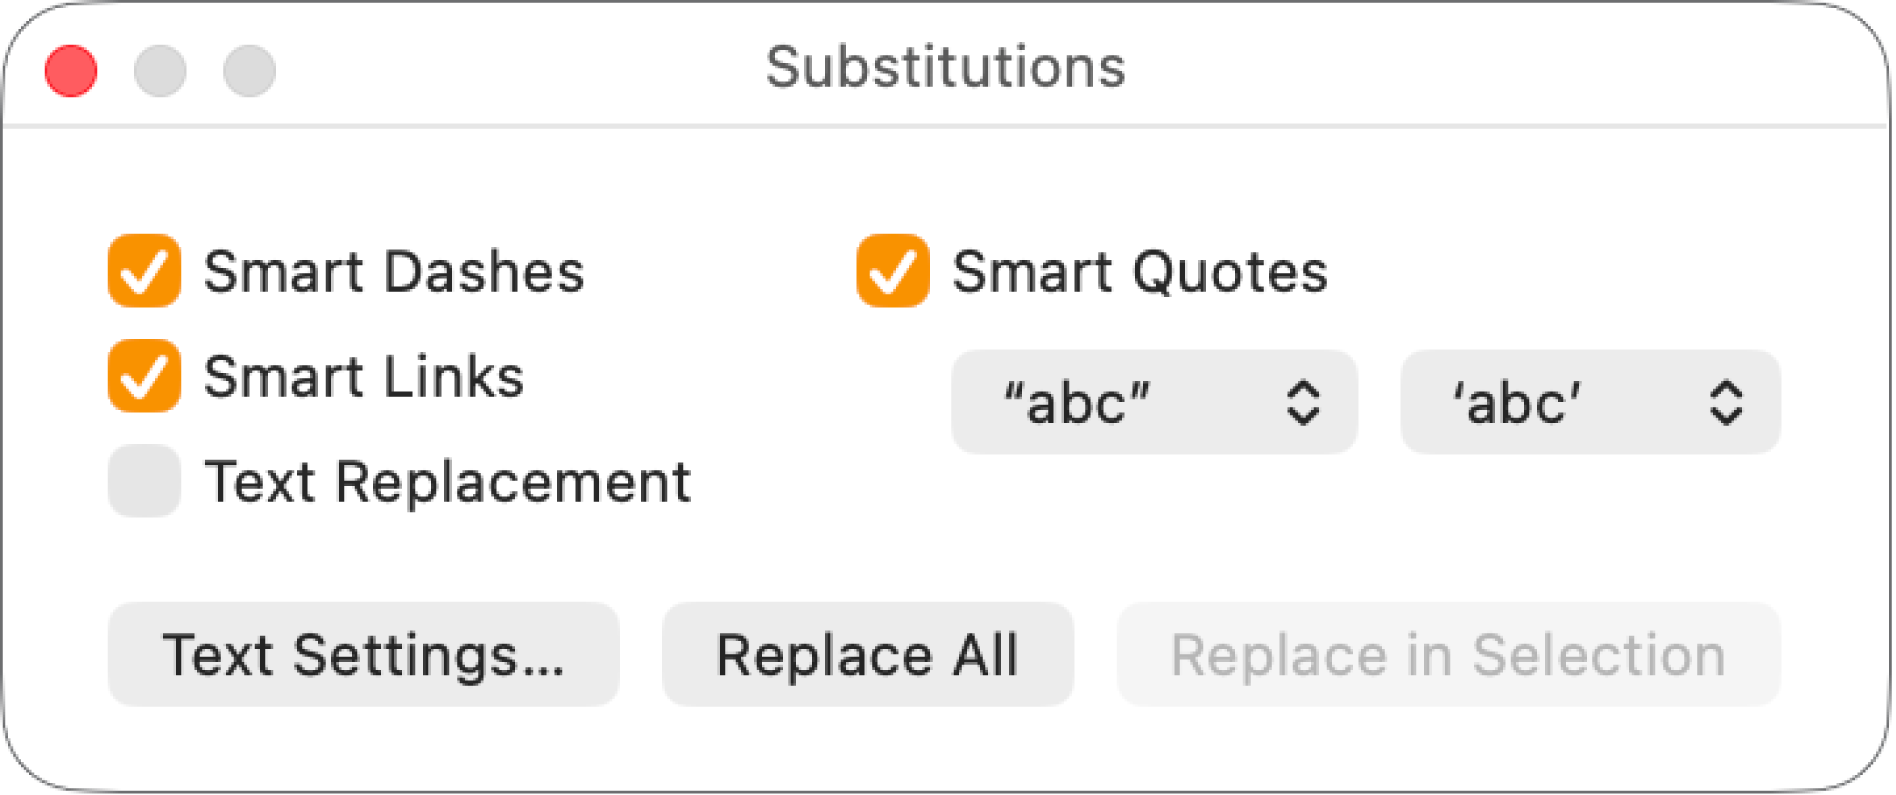Click the chevron on the 'abc' picker
The width and height of the screenshot is (1896, 795).
pyautogui.click(x=1728, y=402)
